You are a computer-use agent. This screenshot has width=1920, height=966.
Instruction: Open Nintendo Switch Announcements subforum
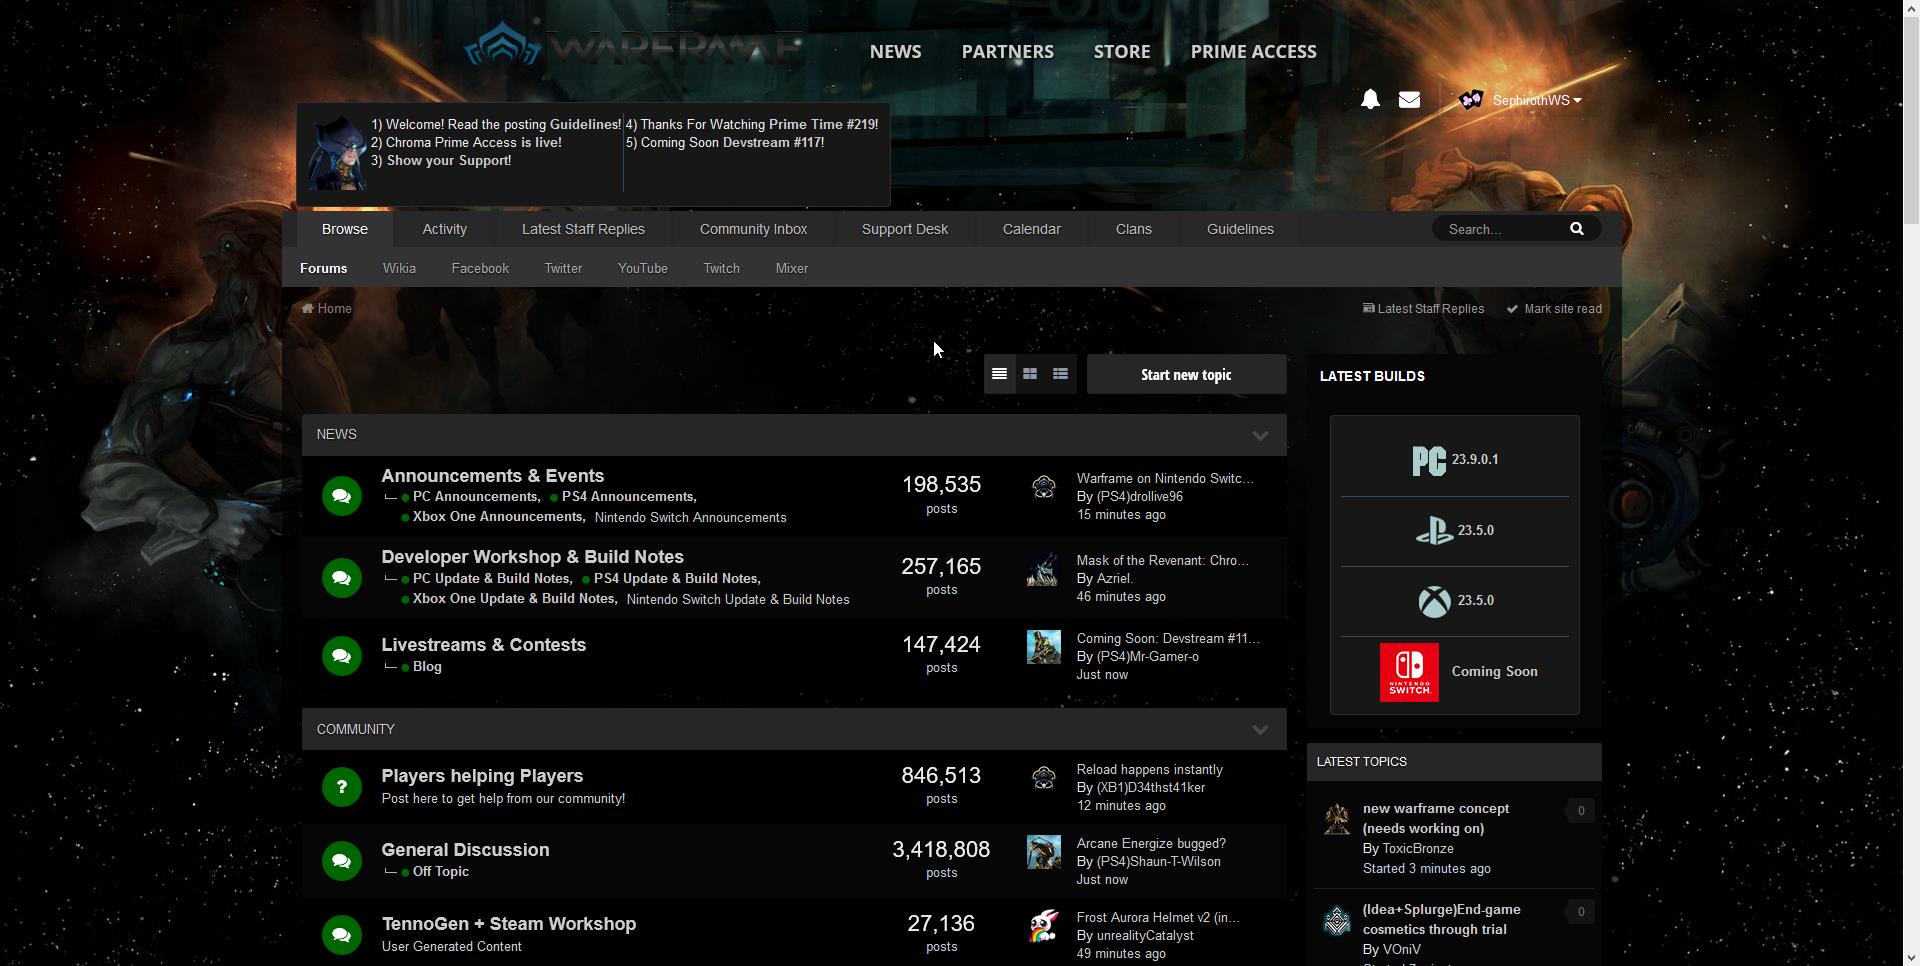click(690, 517)
